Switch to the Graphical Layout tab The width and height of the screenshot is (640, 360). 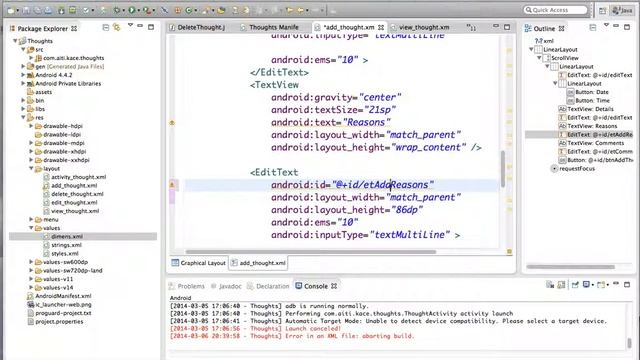coord(199,263)
